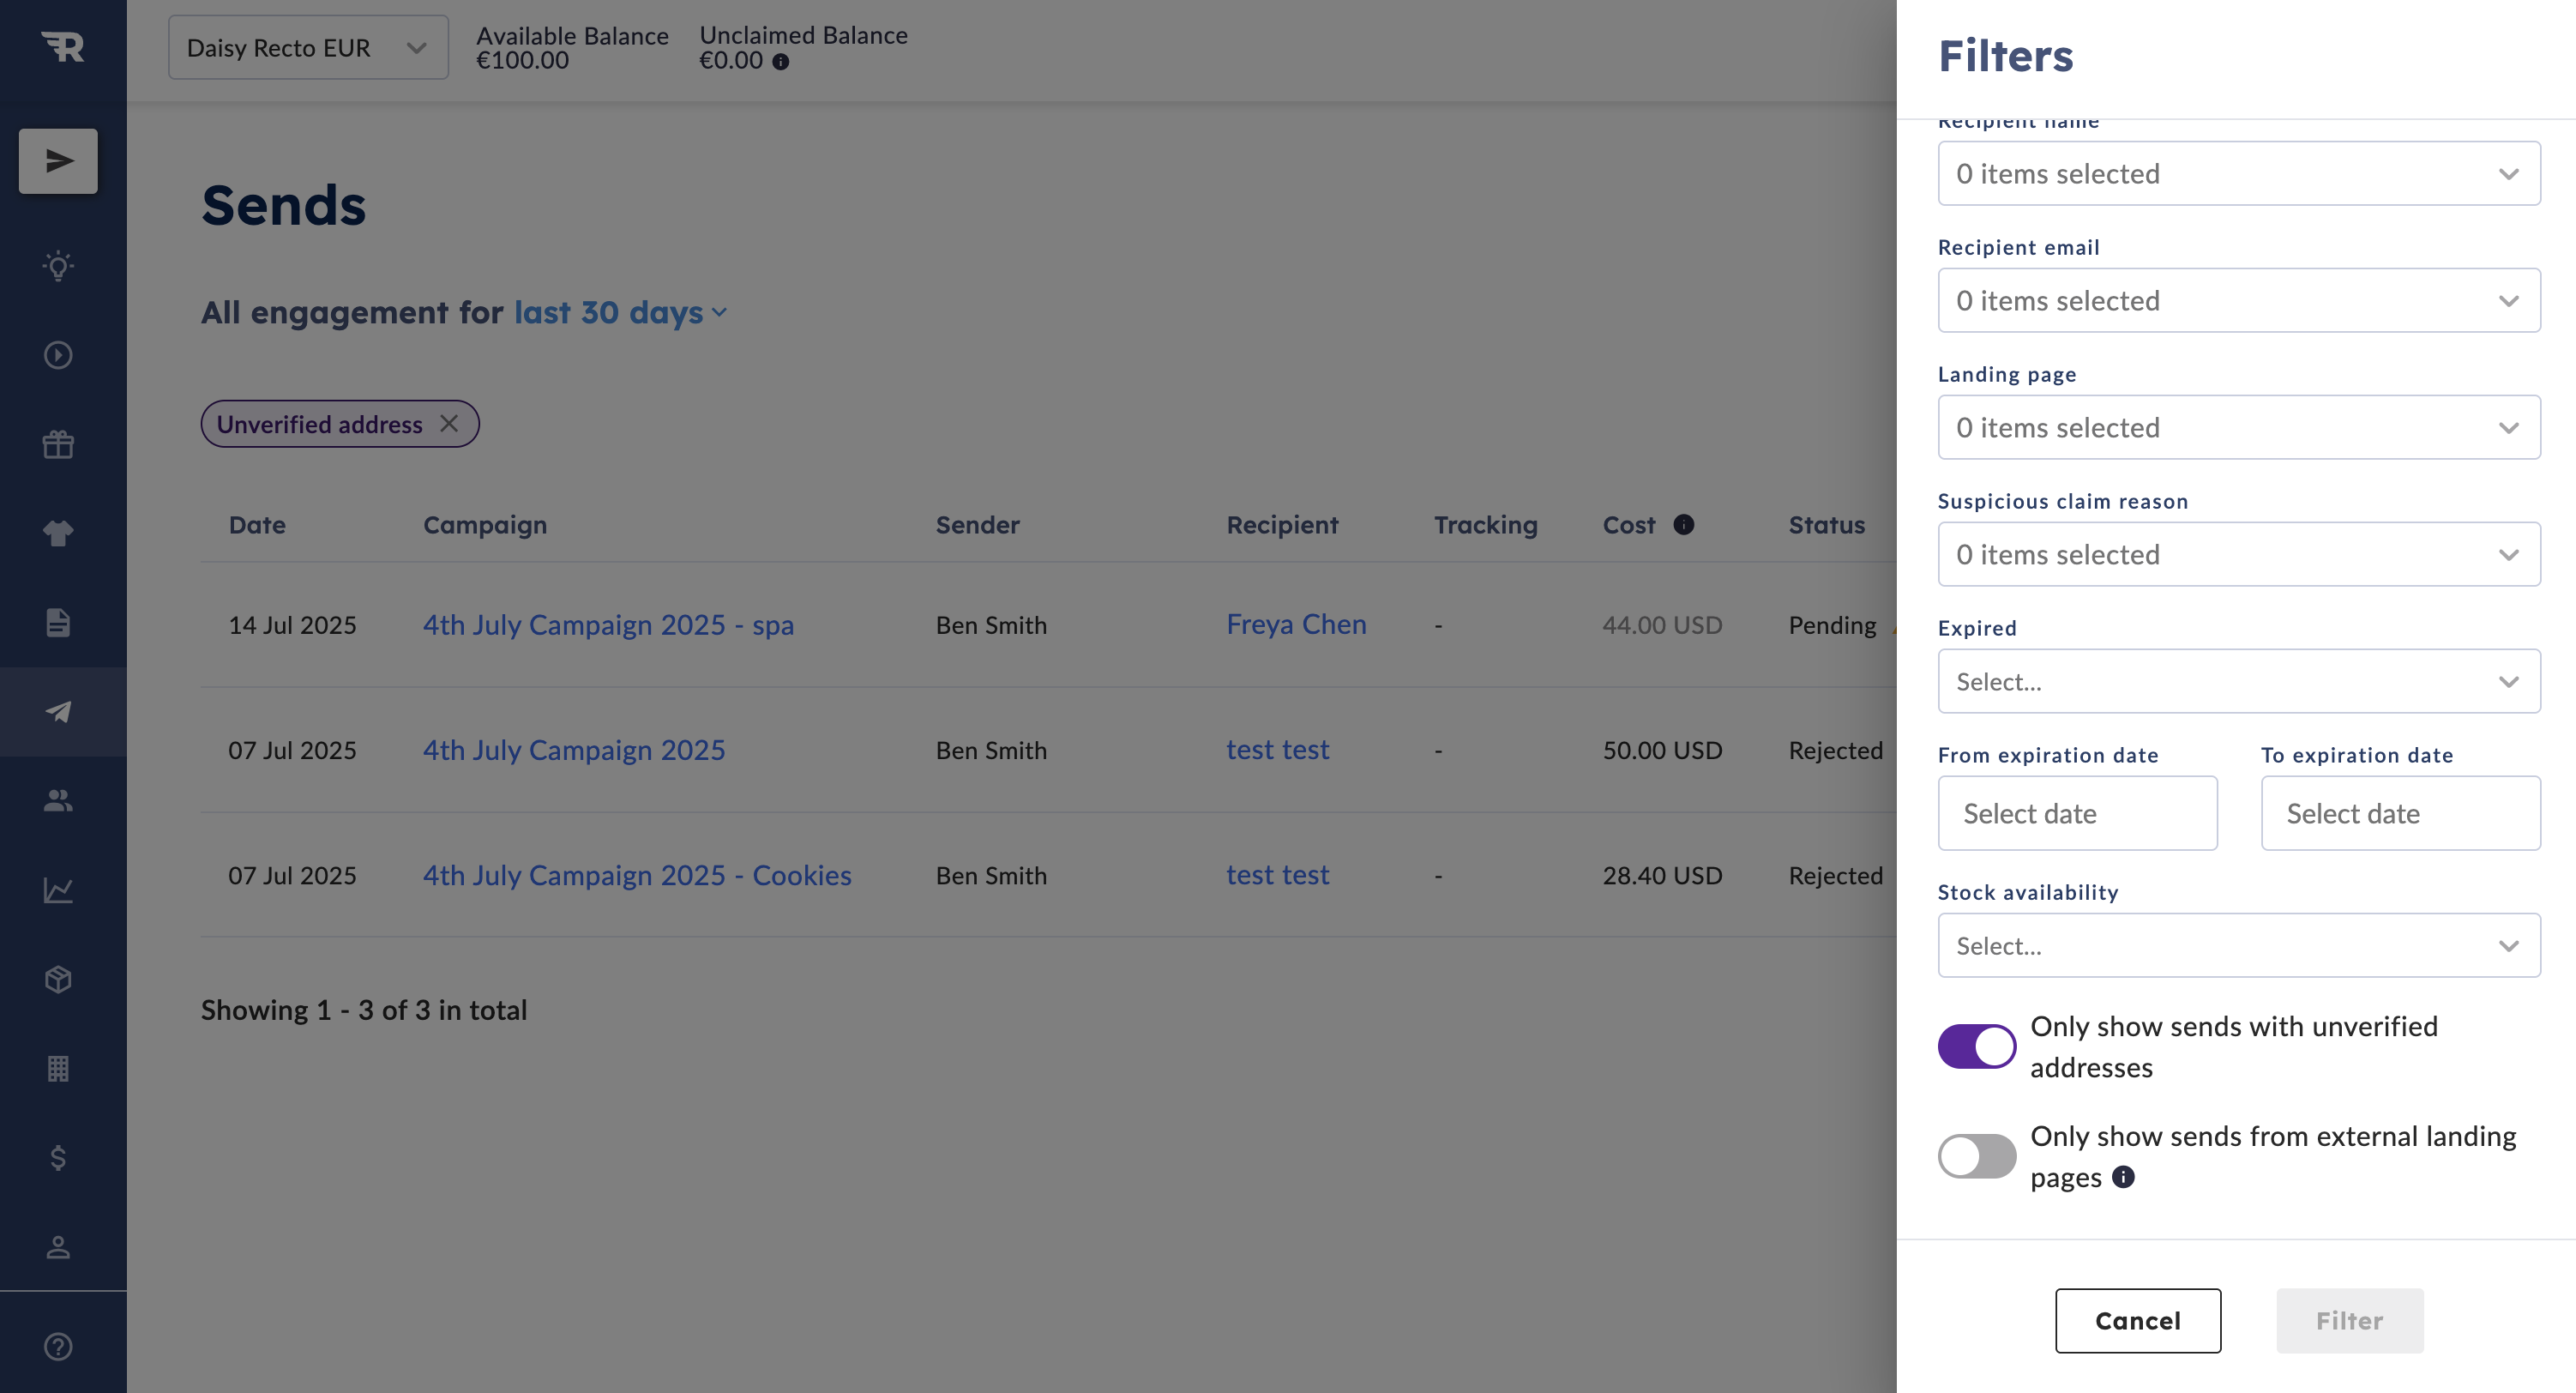
Task: Open the Stock availability select dropdown
Action: click(2238, 945)
